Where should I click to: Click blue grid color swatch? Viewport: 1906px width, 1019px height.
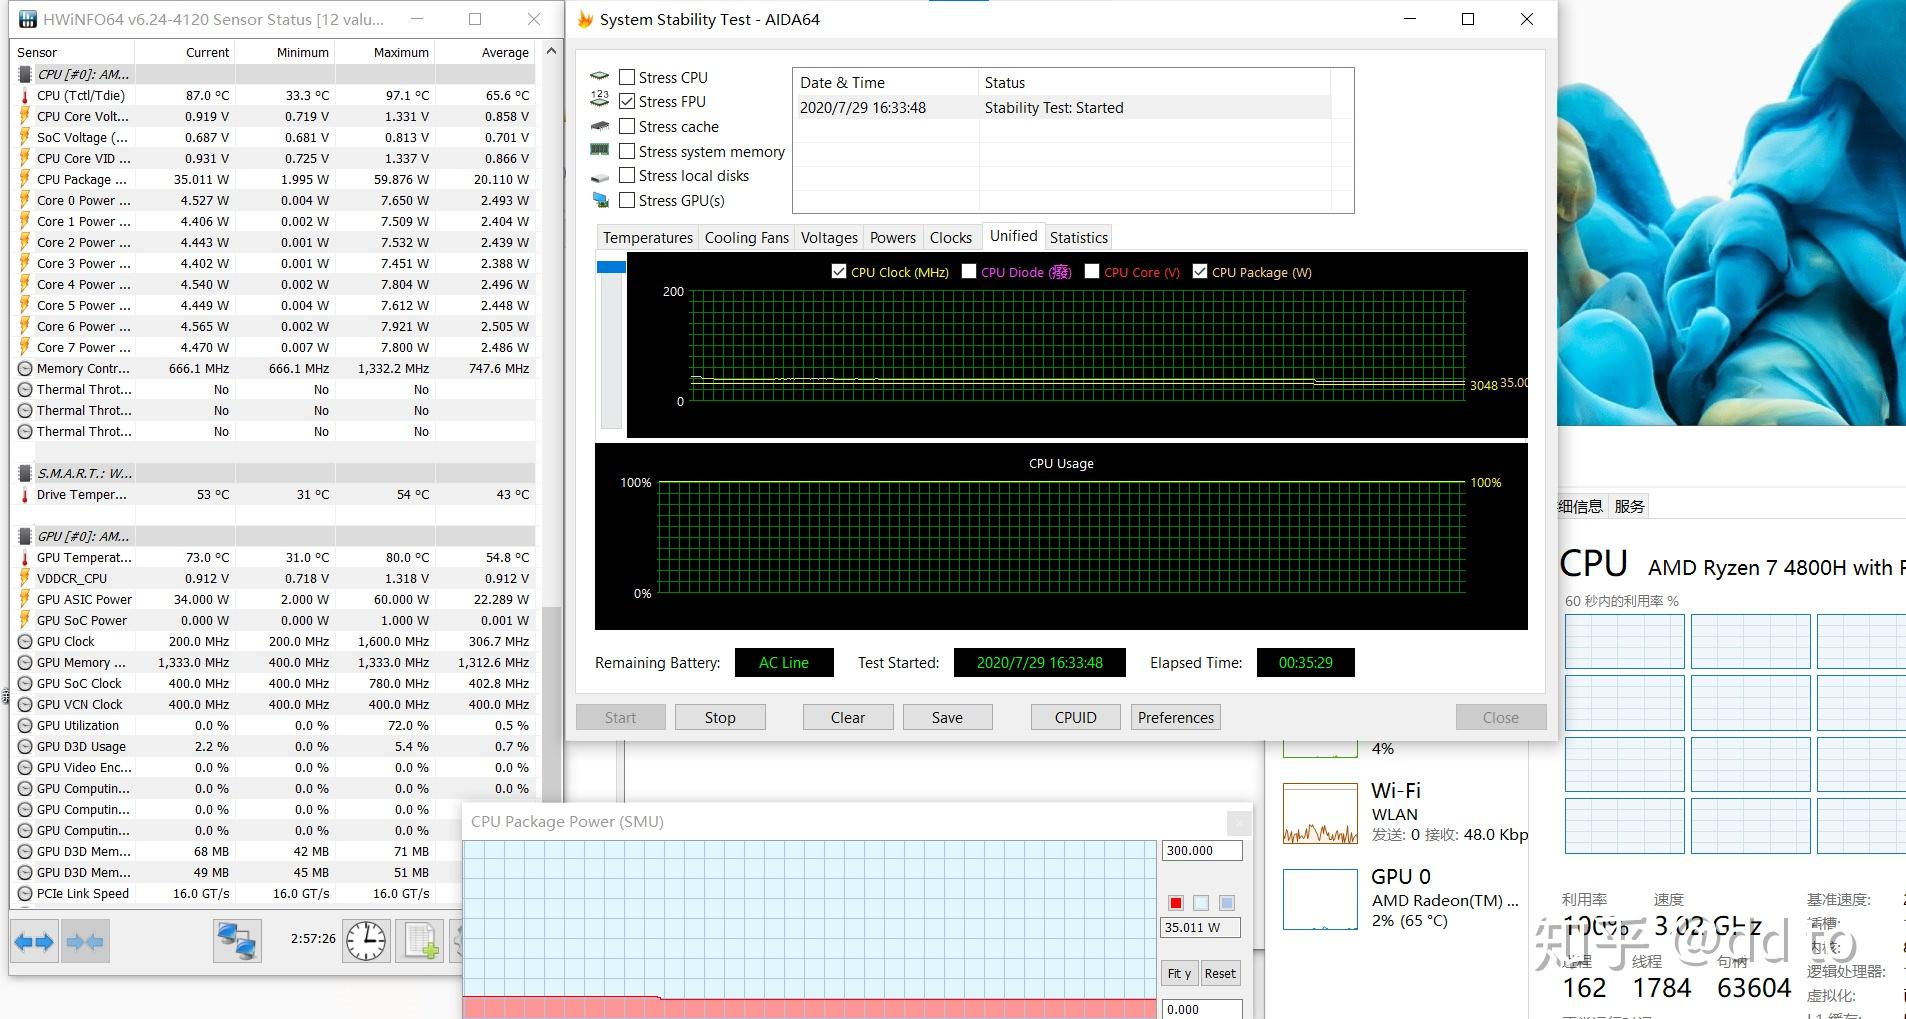click(1227, 903)
